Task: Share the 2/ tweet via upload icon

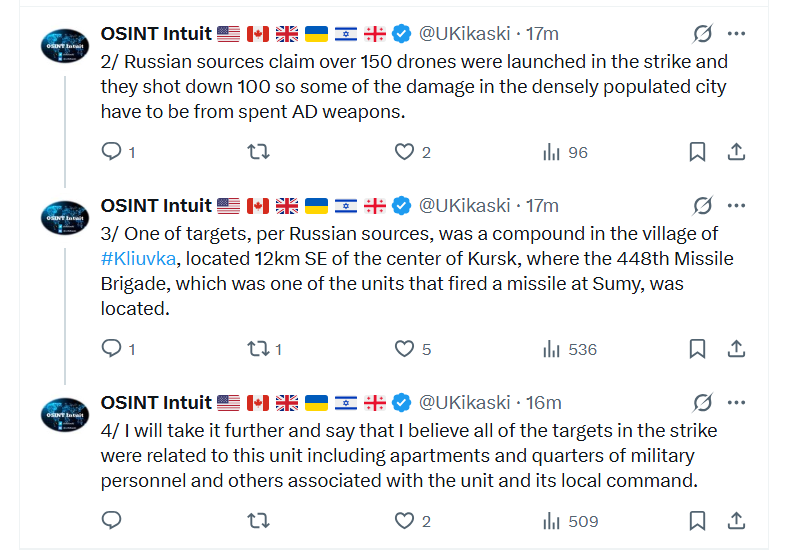Action: 736,151
